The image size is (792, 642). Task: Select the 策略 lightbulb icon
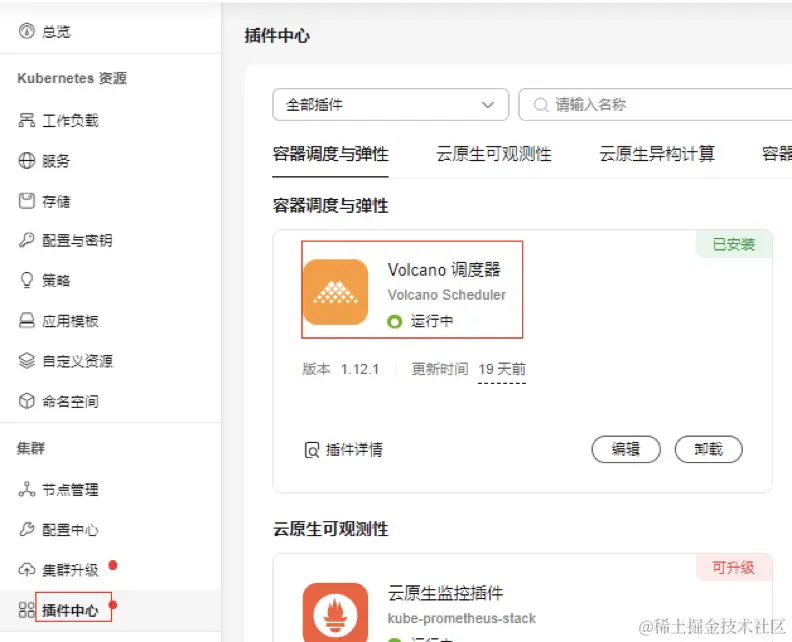click(x=27, y=280)
